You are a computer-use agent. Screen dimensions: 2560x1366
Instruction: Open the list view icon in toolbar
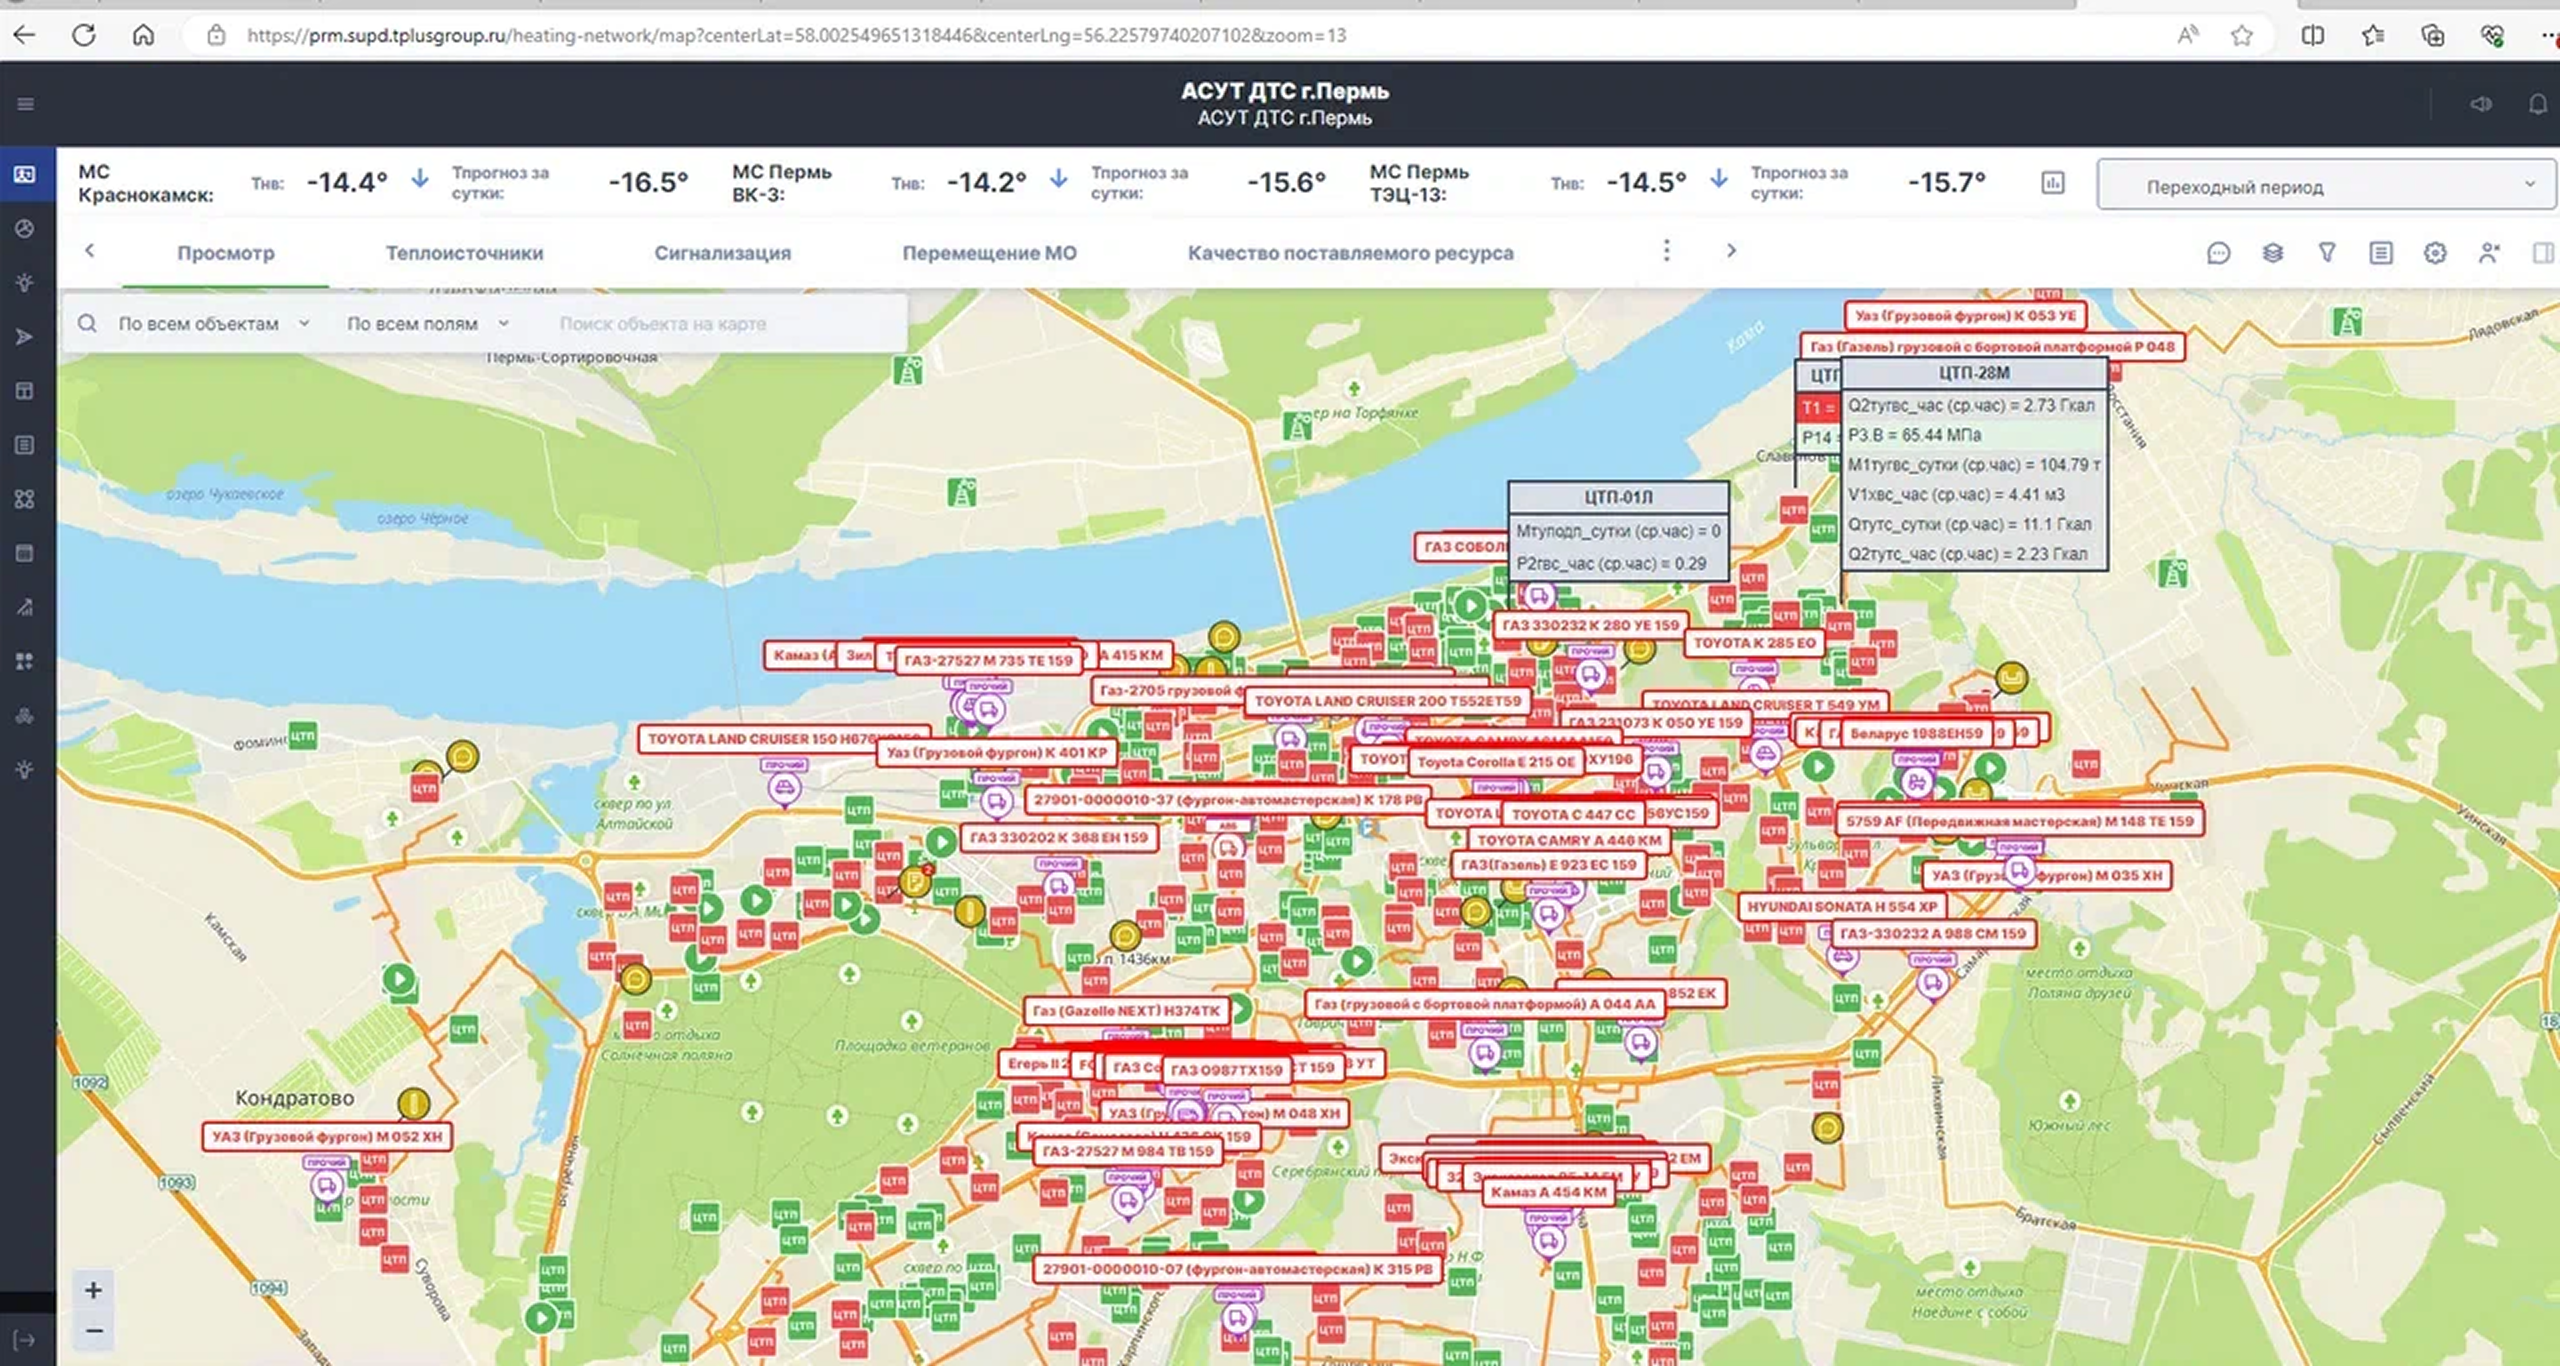coord(2381,253)
